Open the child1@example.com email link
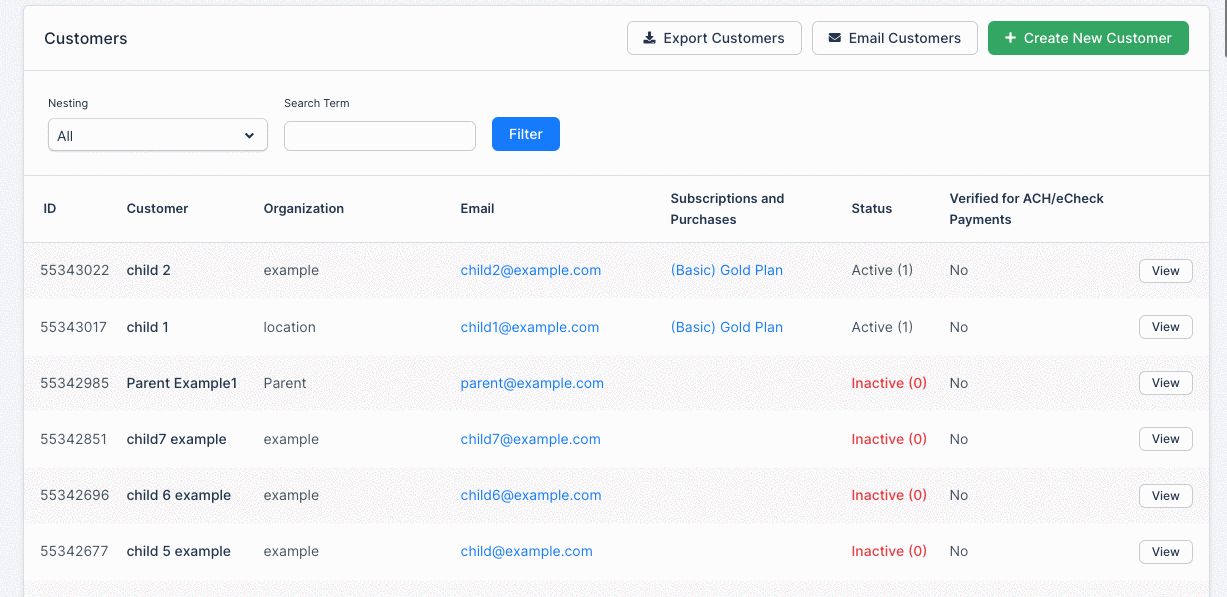This screenshot has width=1227, height=597. click(x=530, y=327)
